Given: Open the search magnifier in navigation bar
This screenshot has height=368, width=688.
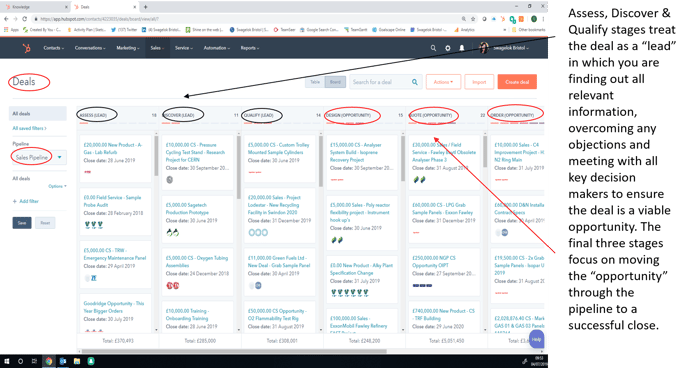Looking at the screenshot, I should [433, 48].
